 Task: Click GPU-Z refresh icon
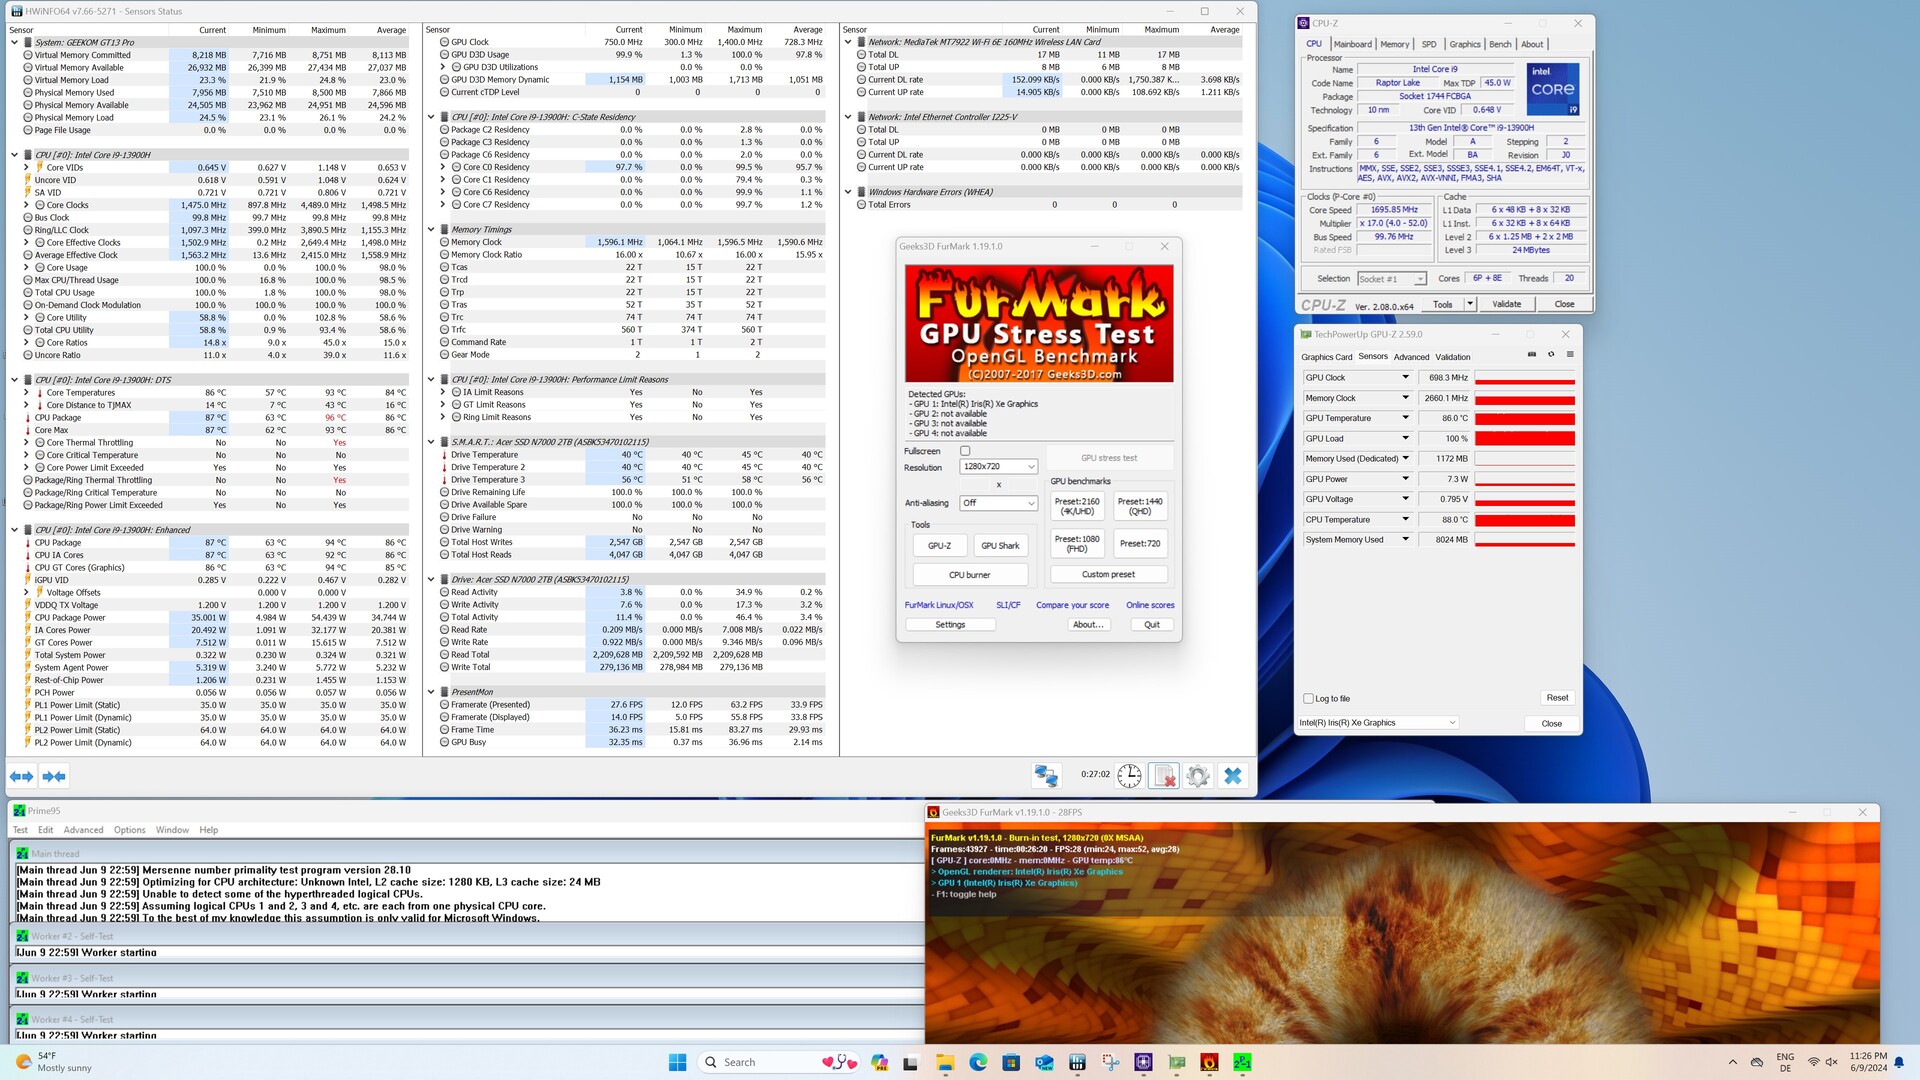[x=1551, y=355]
